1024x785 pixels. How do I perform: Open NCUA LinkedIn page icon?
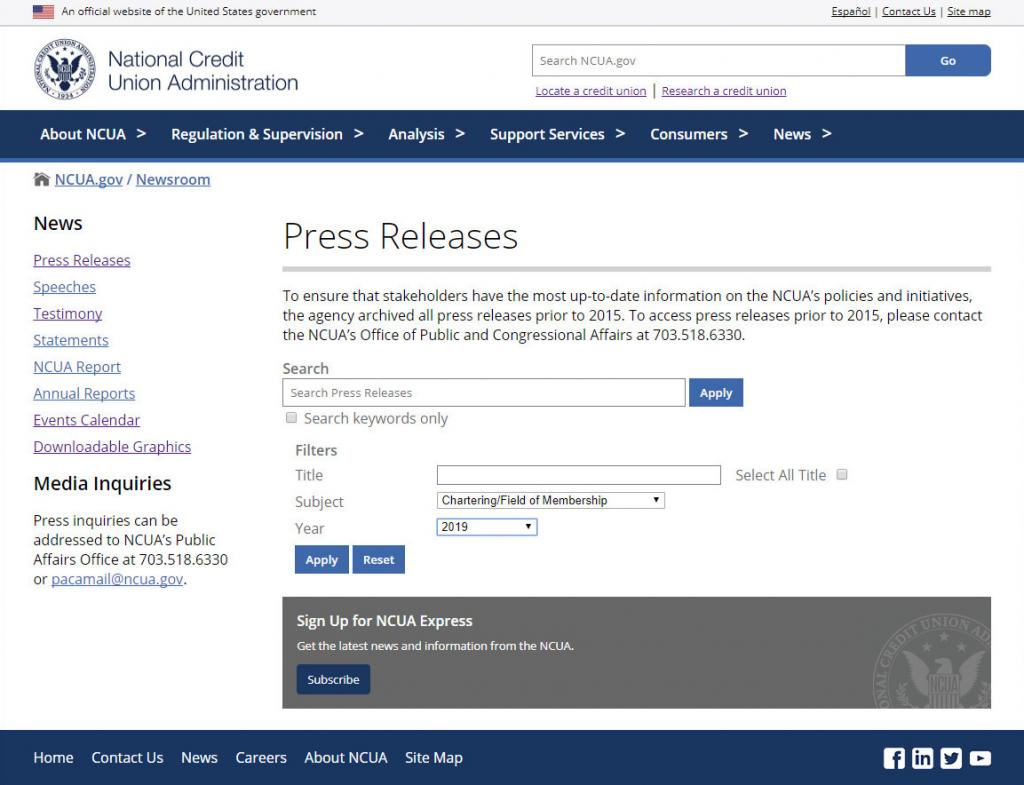(x=922, y=758)
